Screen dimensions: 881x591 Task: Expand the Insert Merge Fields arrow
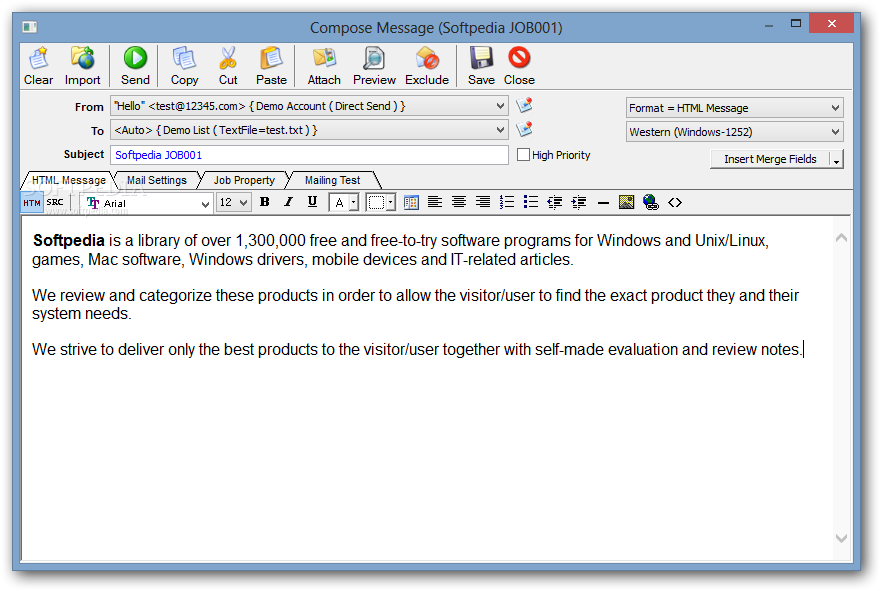click(837, 160)
